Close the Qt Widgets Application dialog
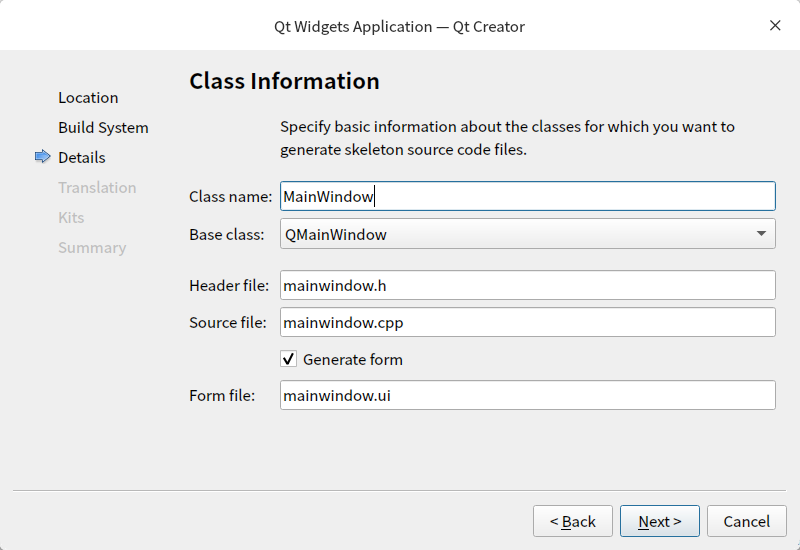Screen dimensions: 800x550 click(775, 26)
